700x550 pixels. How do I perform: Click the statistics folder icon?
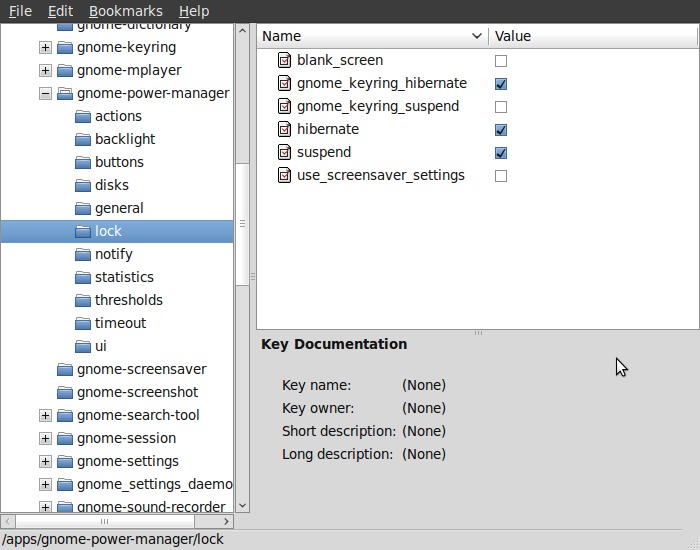83,278
